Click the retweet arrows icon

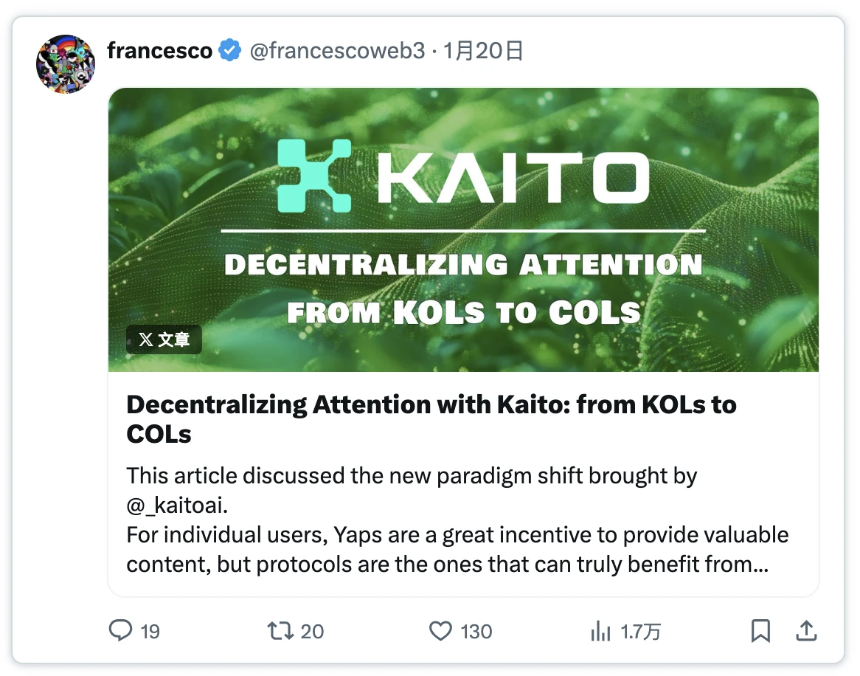279,631
